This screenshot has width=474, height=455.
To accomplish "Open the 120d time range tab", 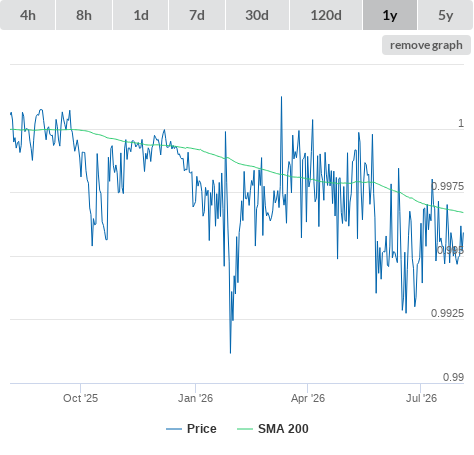I will [x=326, y=15].
